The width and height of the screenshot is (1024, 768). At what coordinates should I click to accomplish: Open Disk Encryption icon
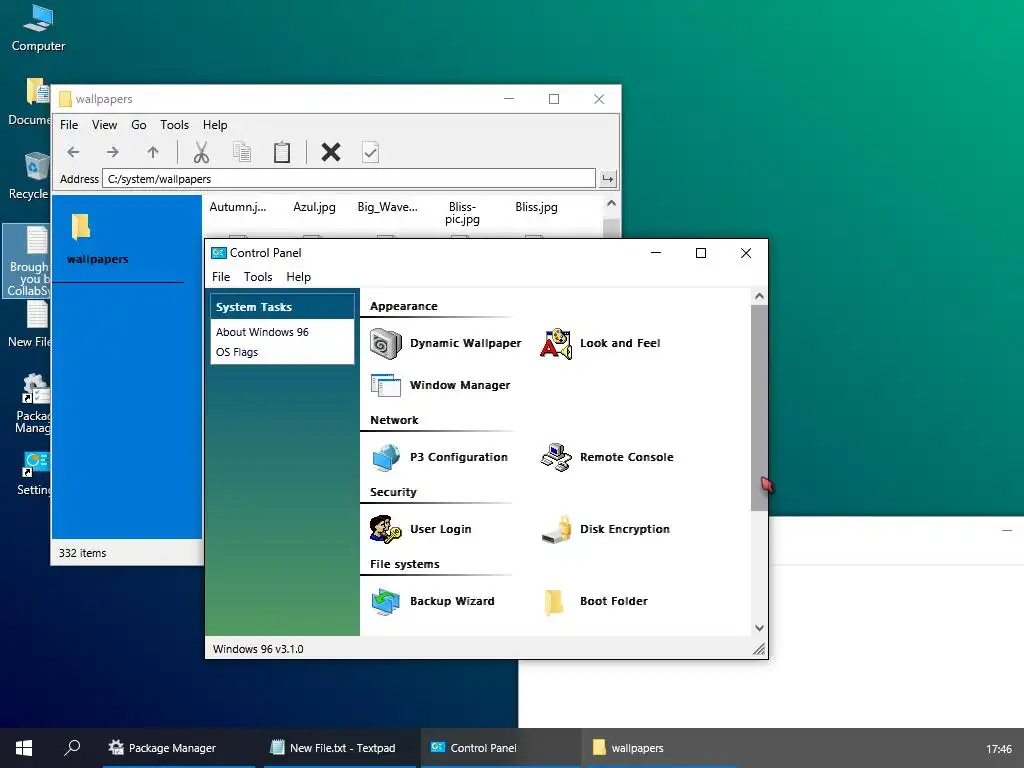[x=556, y=529]
